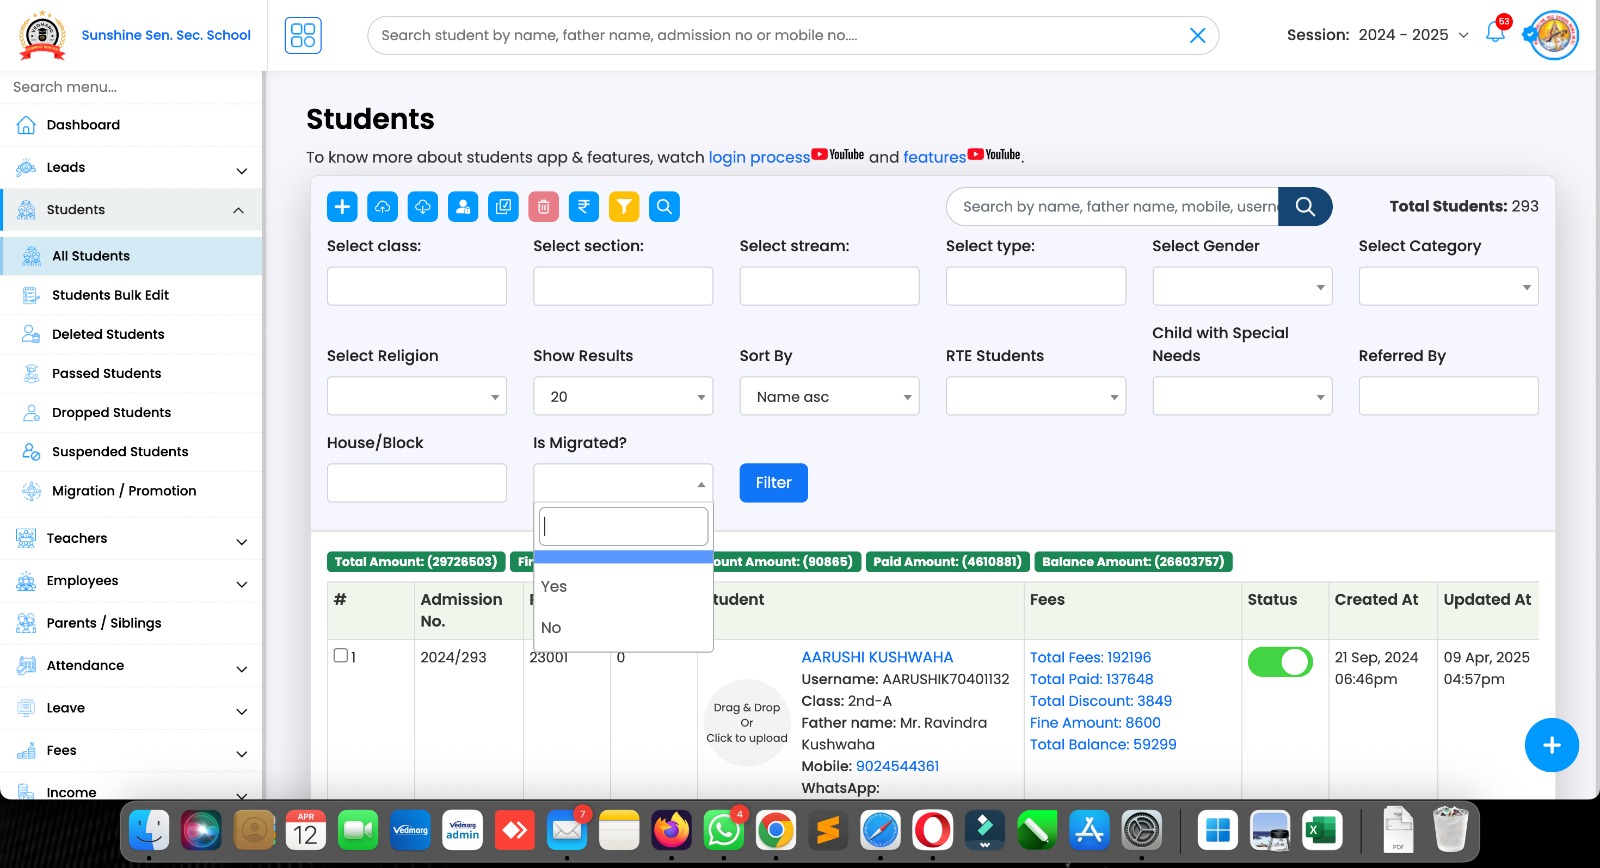Viewport: 1600px width, 868px height.
Task: Open the AARUSHI KUSHWAHA student link
Action: coord(877,657)
